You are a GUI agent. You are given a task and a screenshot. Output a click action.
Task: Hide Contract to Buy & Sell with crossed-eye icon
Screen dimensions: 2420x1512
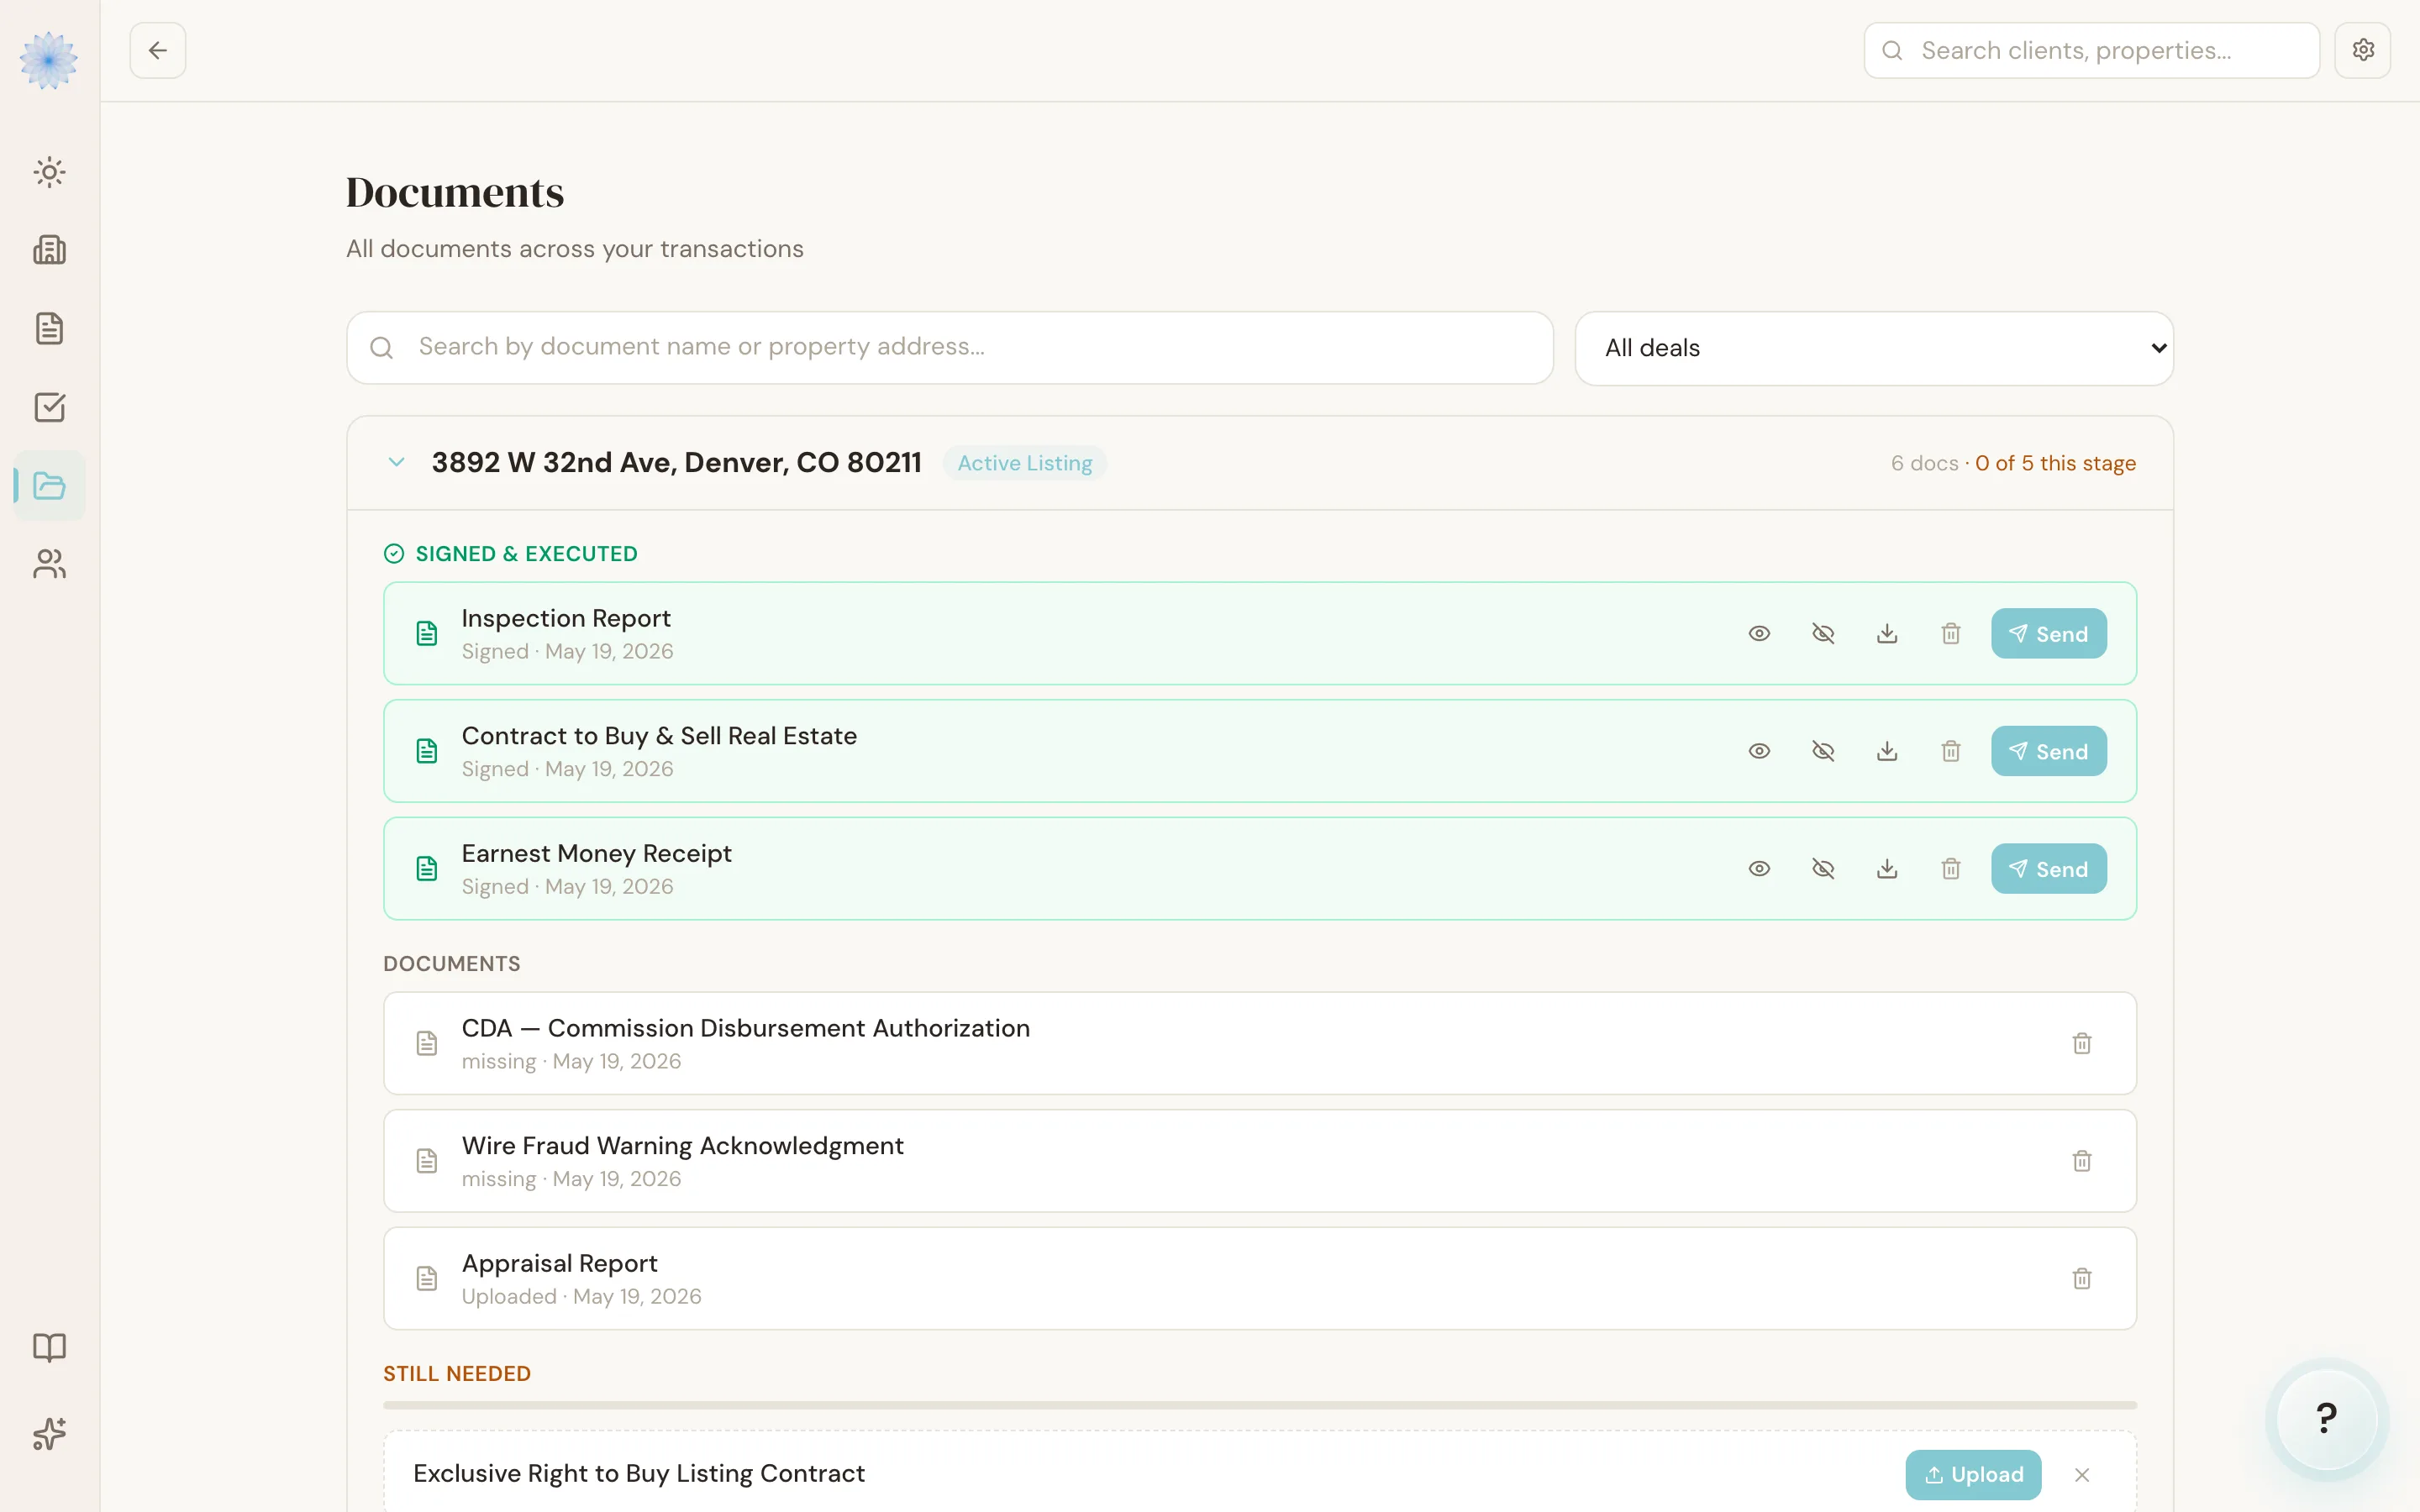1823,751
